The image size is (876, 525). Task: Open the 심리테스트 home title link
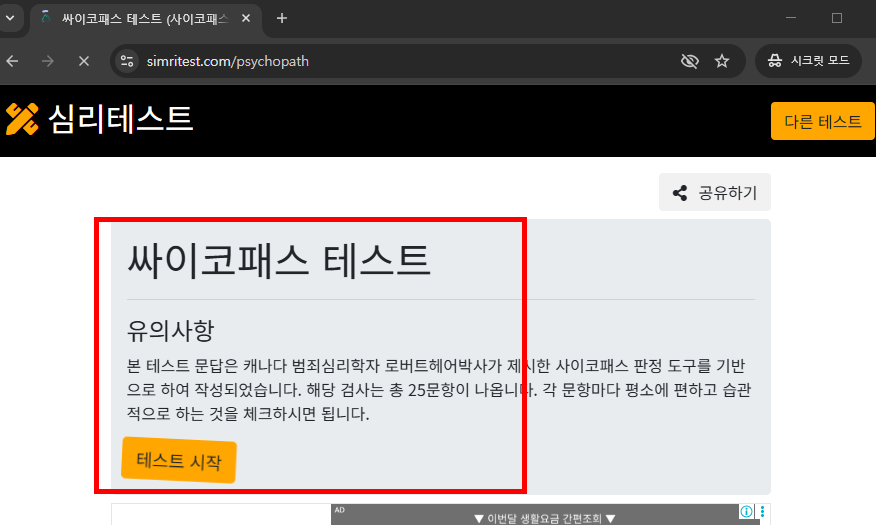coord(121,119)
